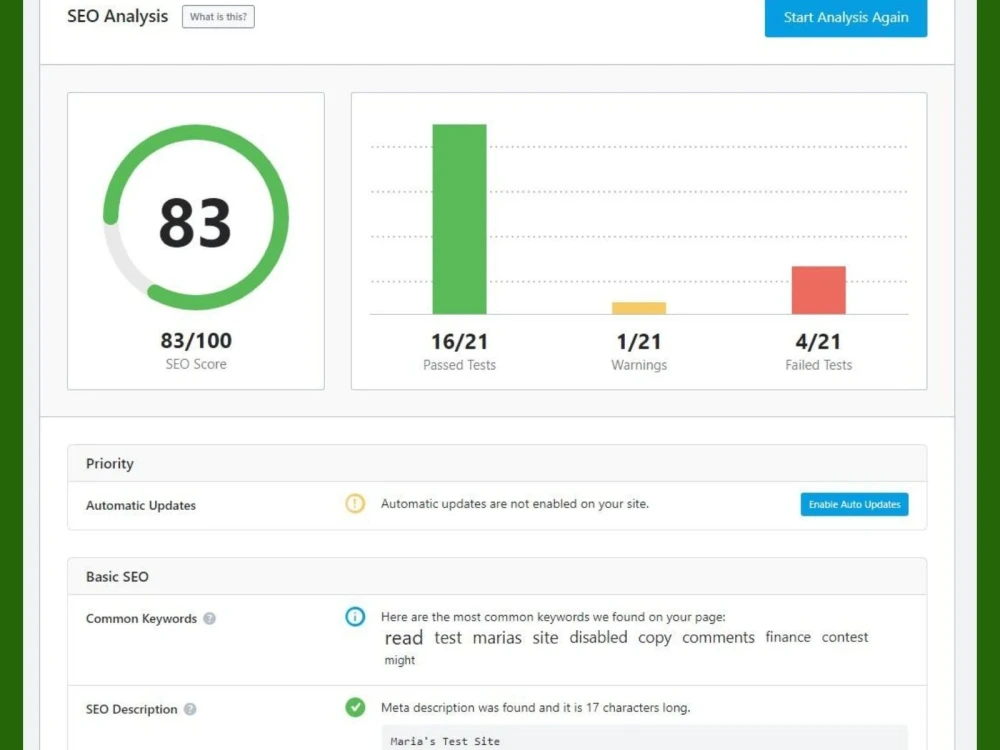This screenshot has width=1000, height=750.
Task: Click the blue info icon for Common Keywords
Action: (355, 617)
